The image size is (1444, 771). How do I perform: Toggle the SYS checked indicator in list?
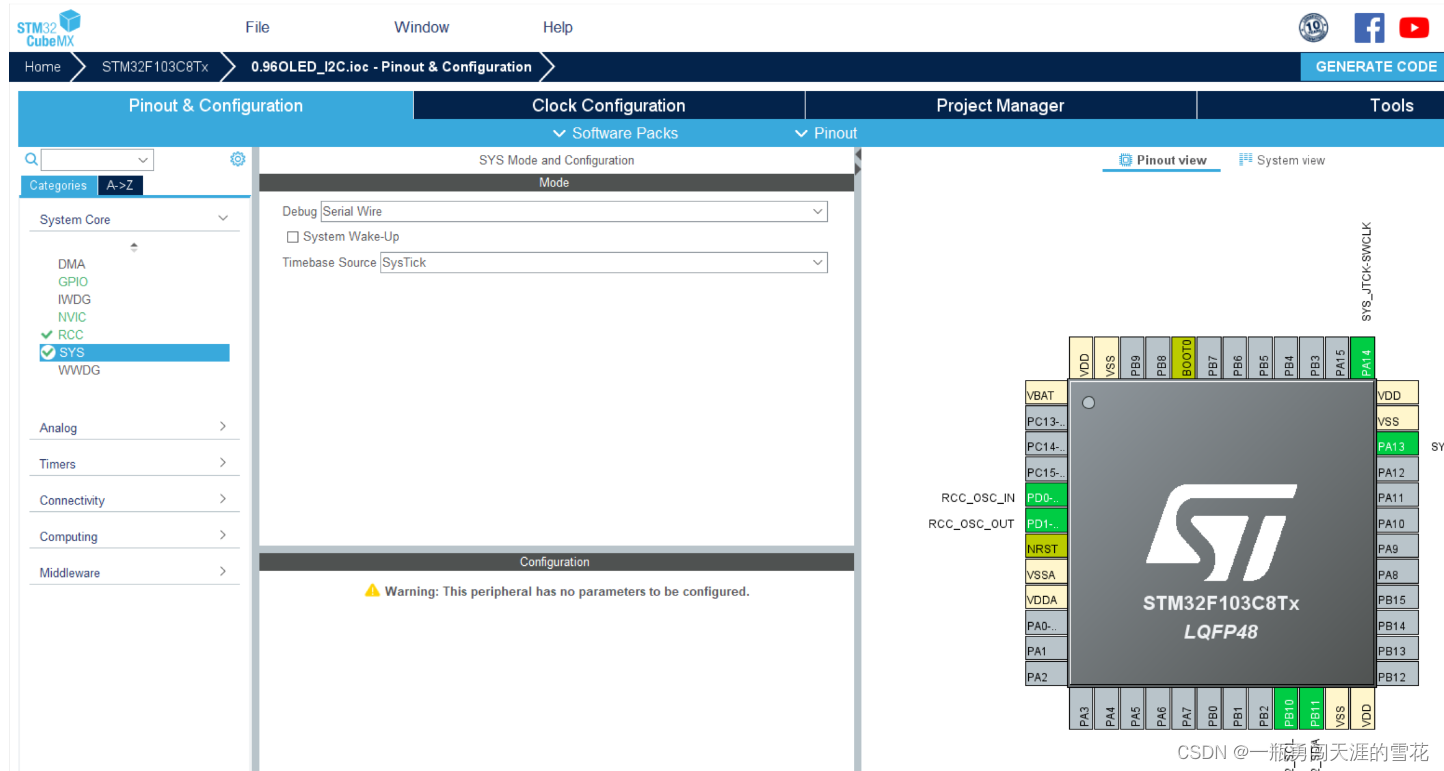(x=48, y=352)
